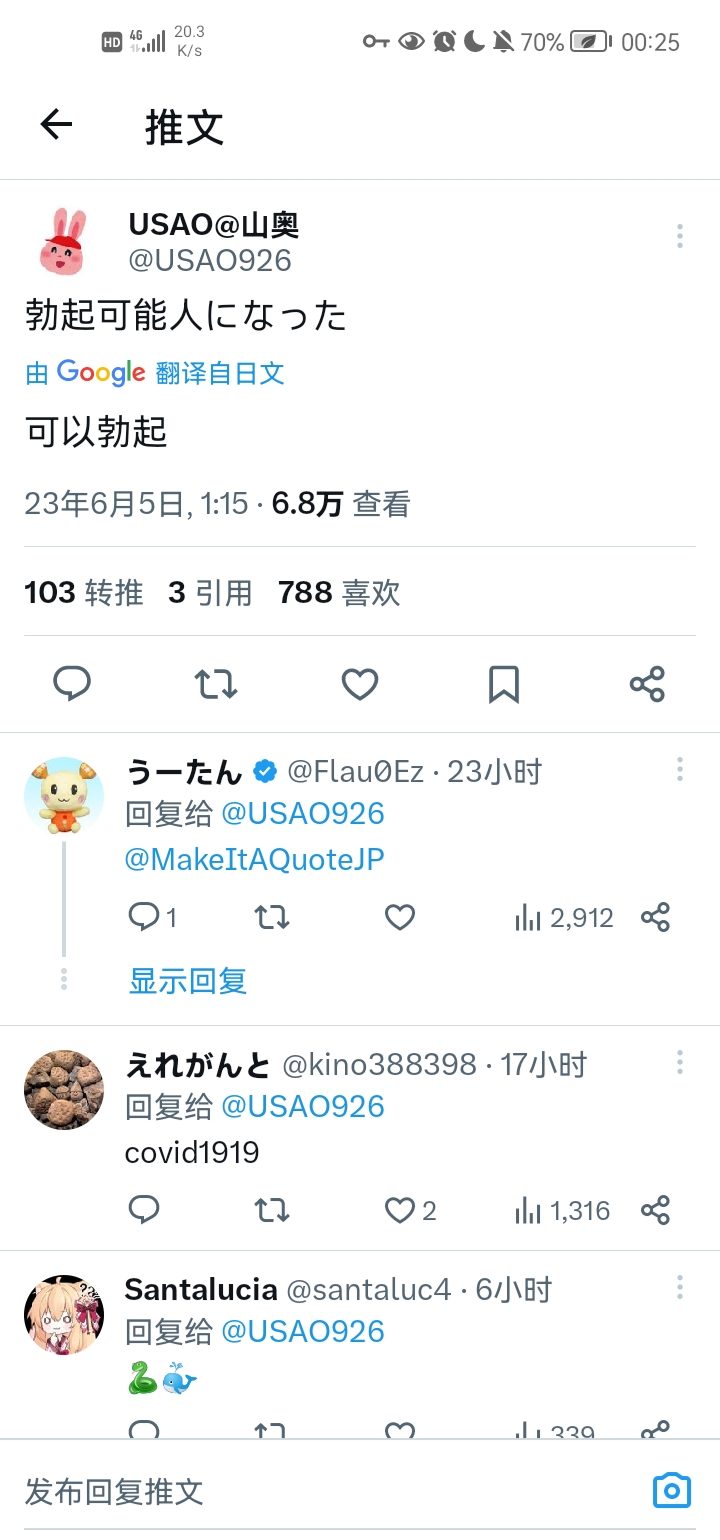Open the @MakeItAQuoteJP mention link

[x=255, y=859]
